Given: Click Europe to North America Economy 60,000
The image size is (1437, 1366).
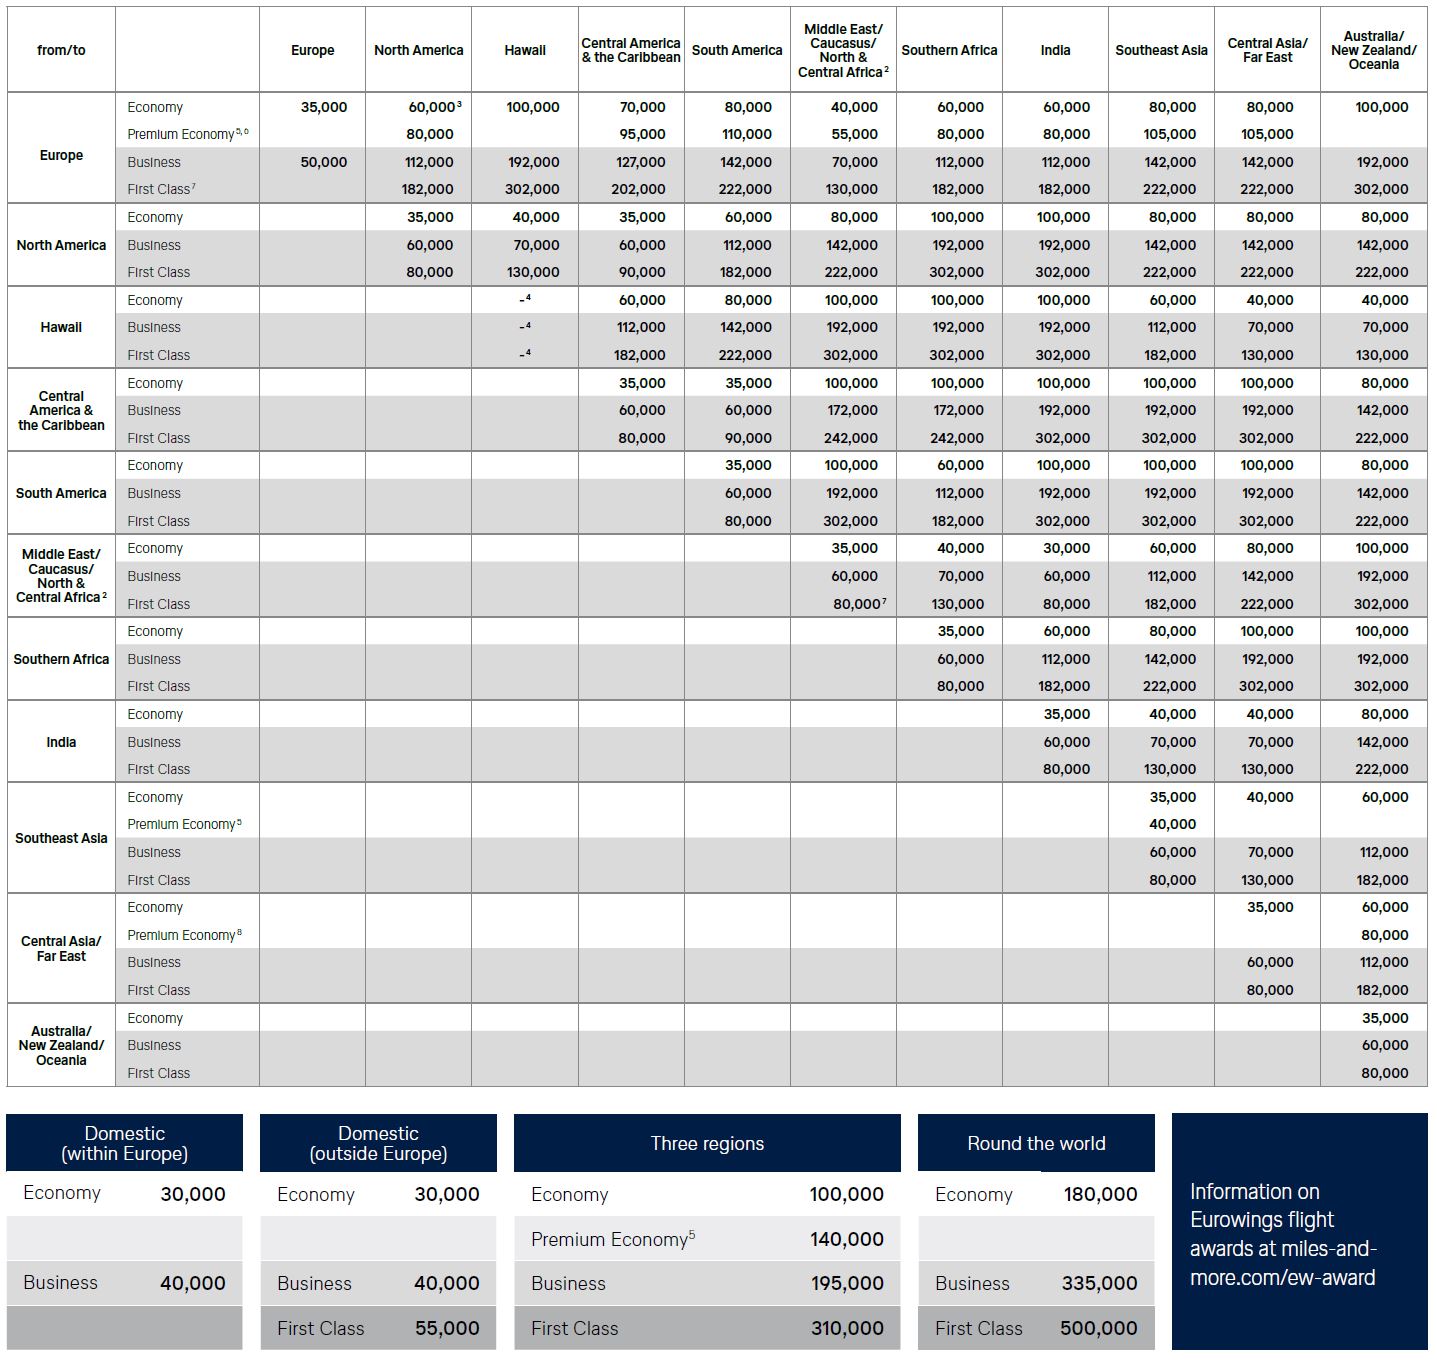Looking at the screenshot, I should coord(432,107).
